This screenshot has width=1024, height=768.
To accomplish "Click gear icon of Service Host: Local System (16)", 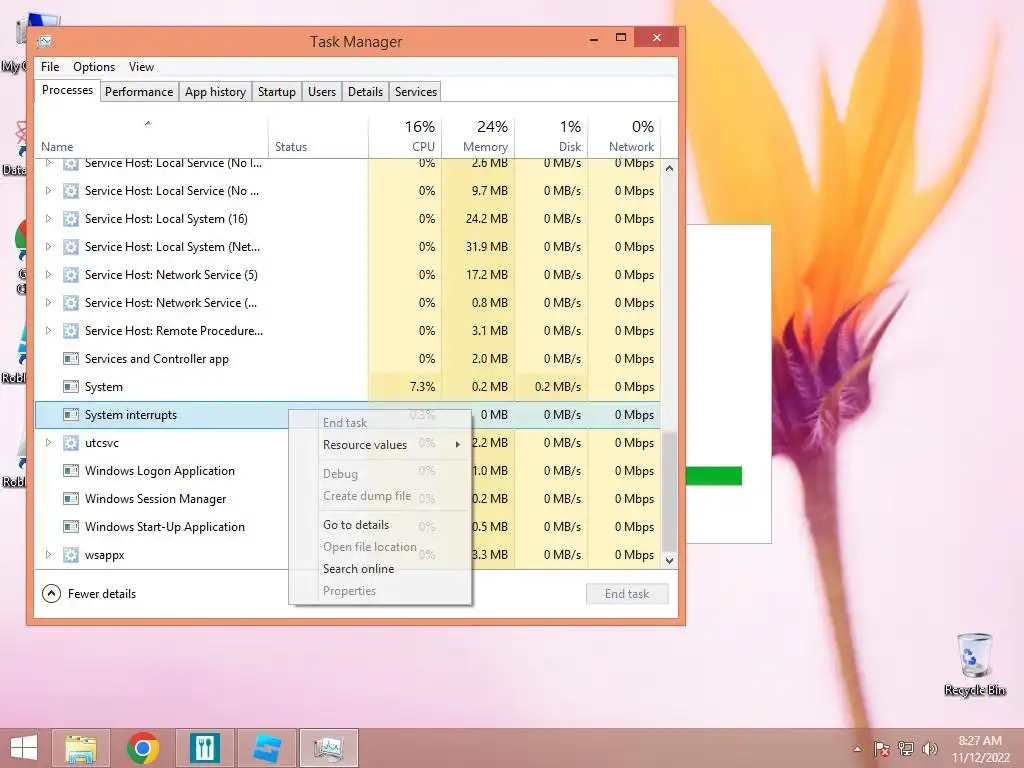I will (71, 219).
